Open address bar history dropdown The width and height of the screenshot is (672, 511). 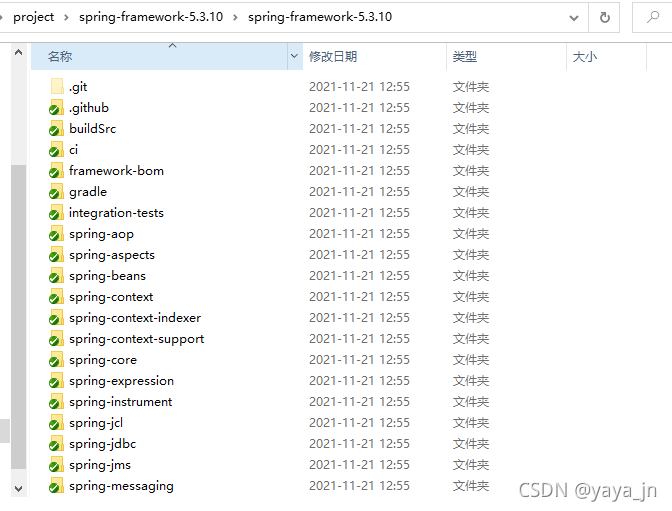(x=573, y=18)
